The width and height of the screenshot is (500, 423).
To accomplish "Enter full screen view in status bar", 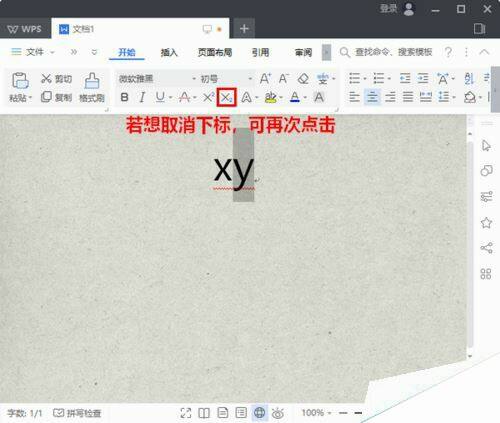I will click(186, 413).
